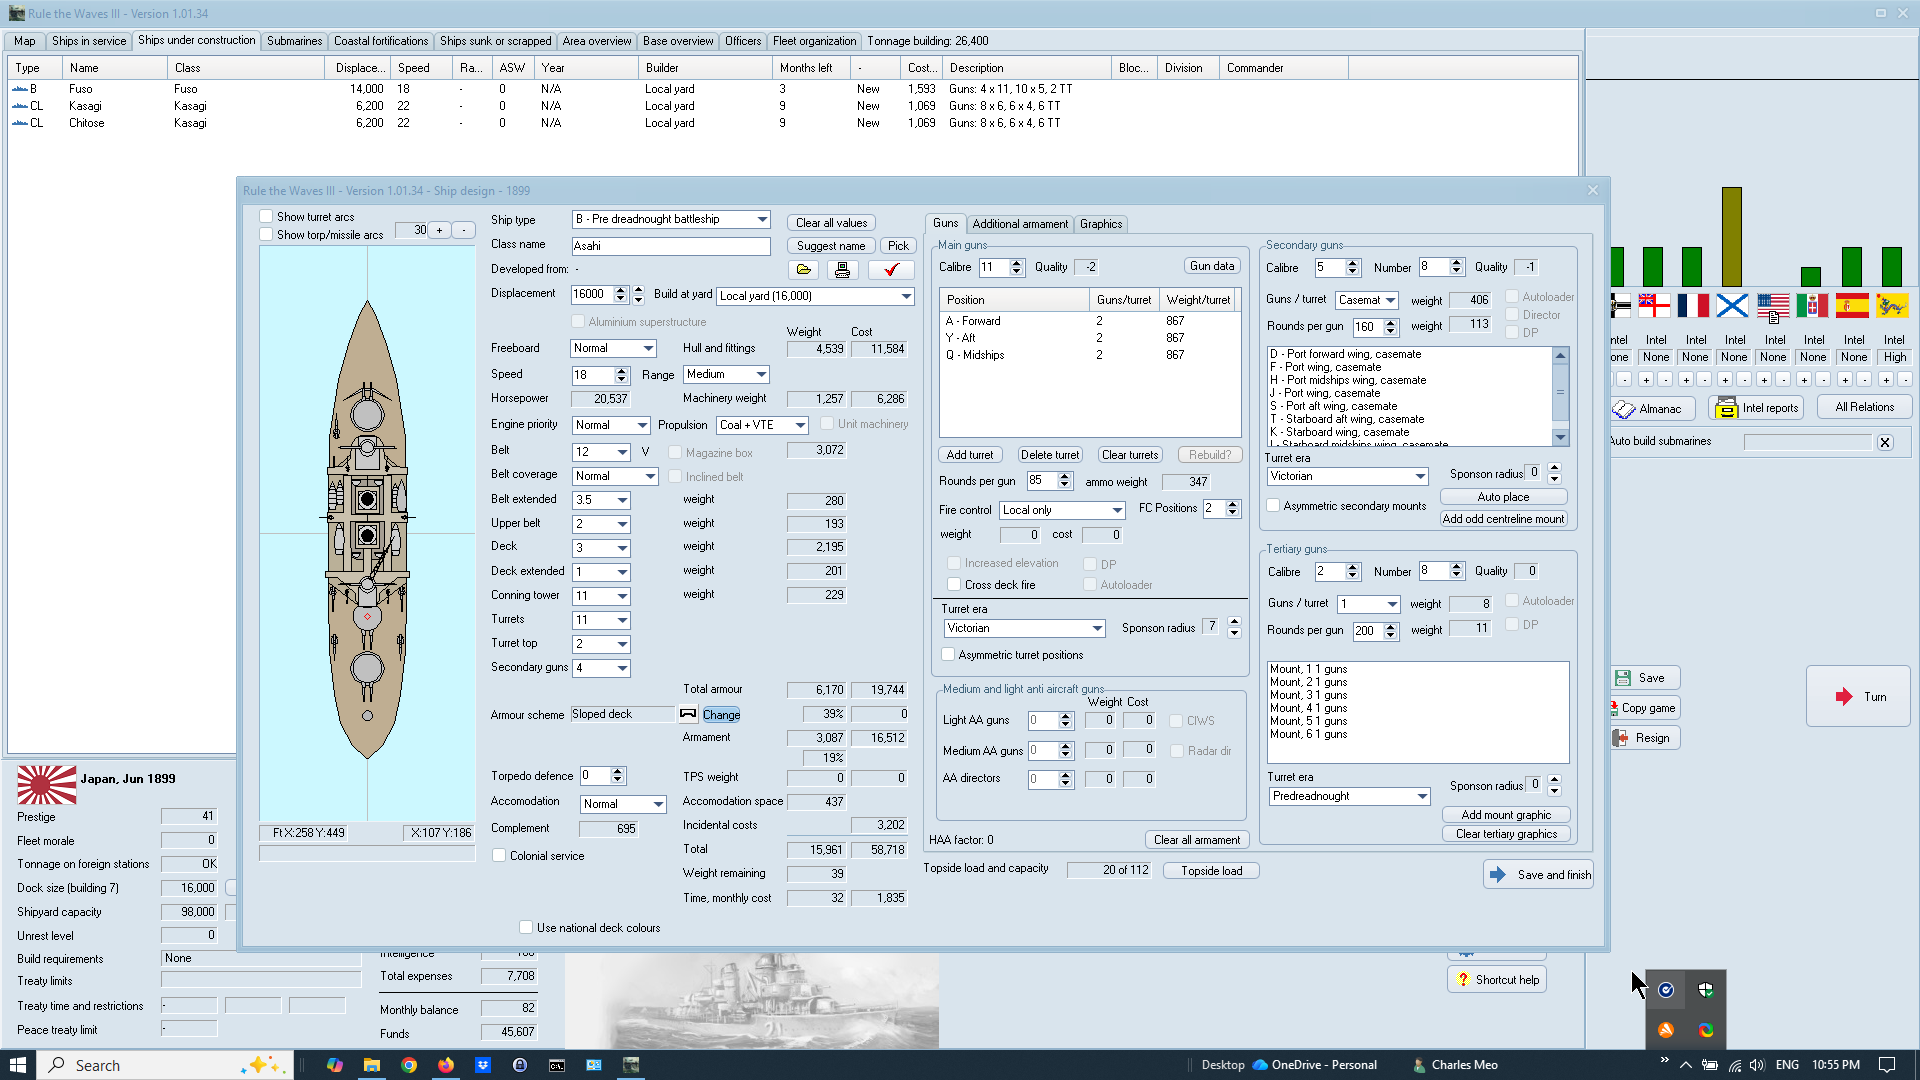
Task: Click the blue arrow Save and finish button
Action: click(x=1539, y=875)
